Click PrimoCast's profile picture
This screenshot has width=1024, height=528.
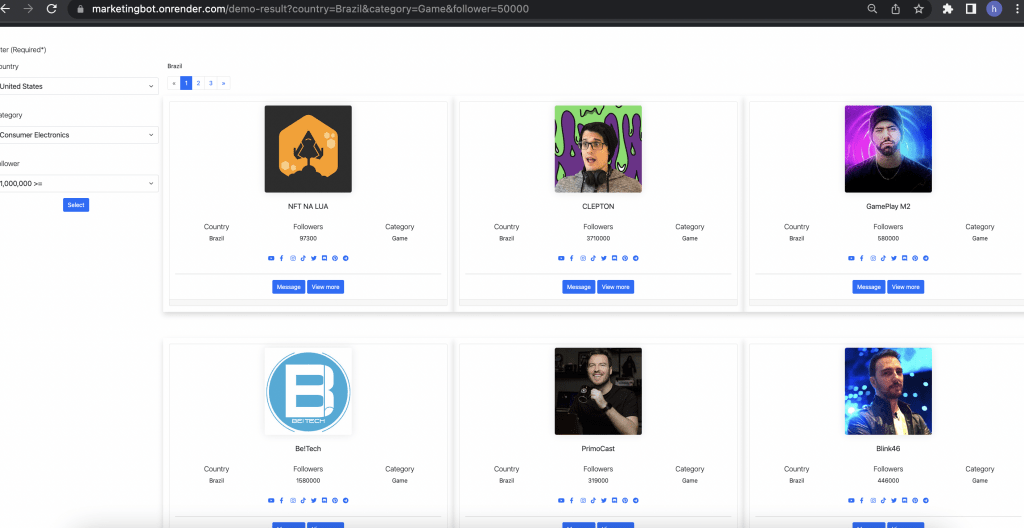[598, 391]
